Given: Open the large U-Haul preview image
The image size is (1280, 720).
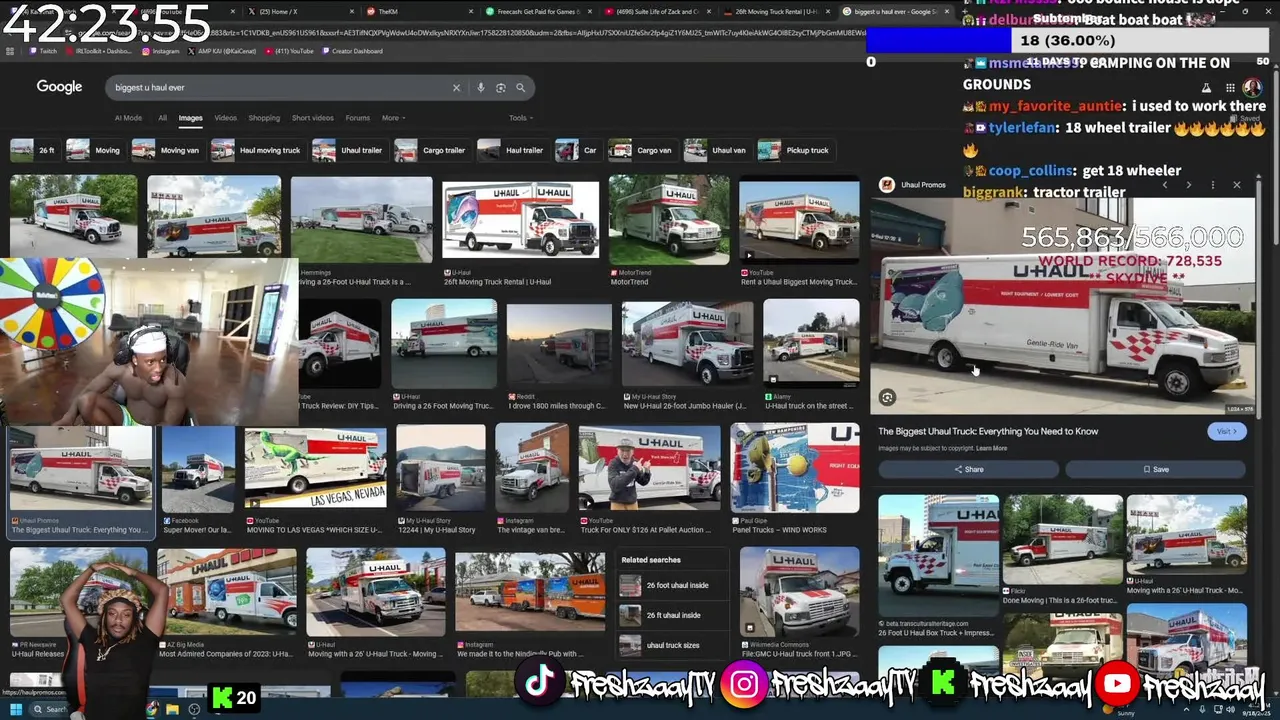Looking at the screenshot, I should click(x=1062, y=305).
